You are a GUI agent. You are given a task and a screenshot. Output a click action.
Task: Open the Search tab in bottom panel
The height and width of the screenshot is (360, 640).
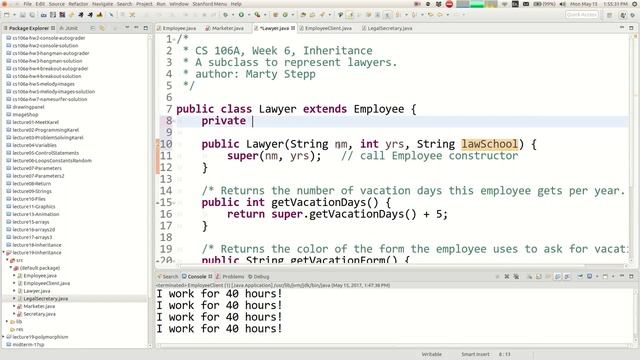(x=168, y=276)
